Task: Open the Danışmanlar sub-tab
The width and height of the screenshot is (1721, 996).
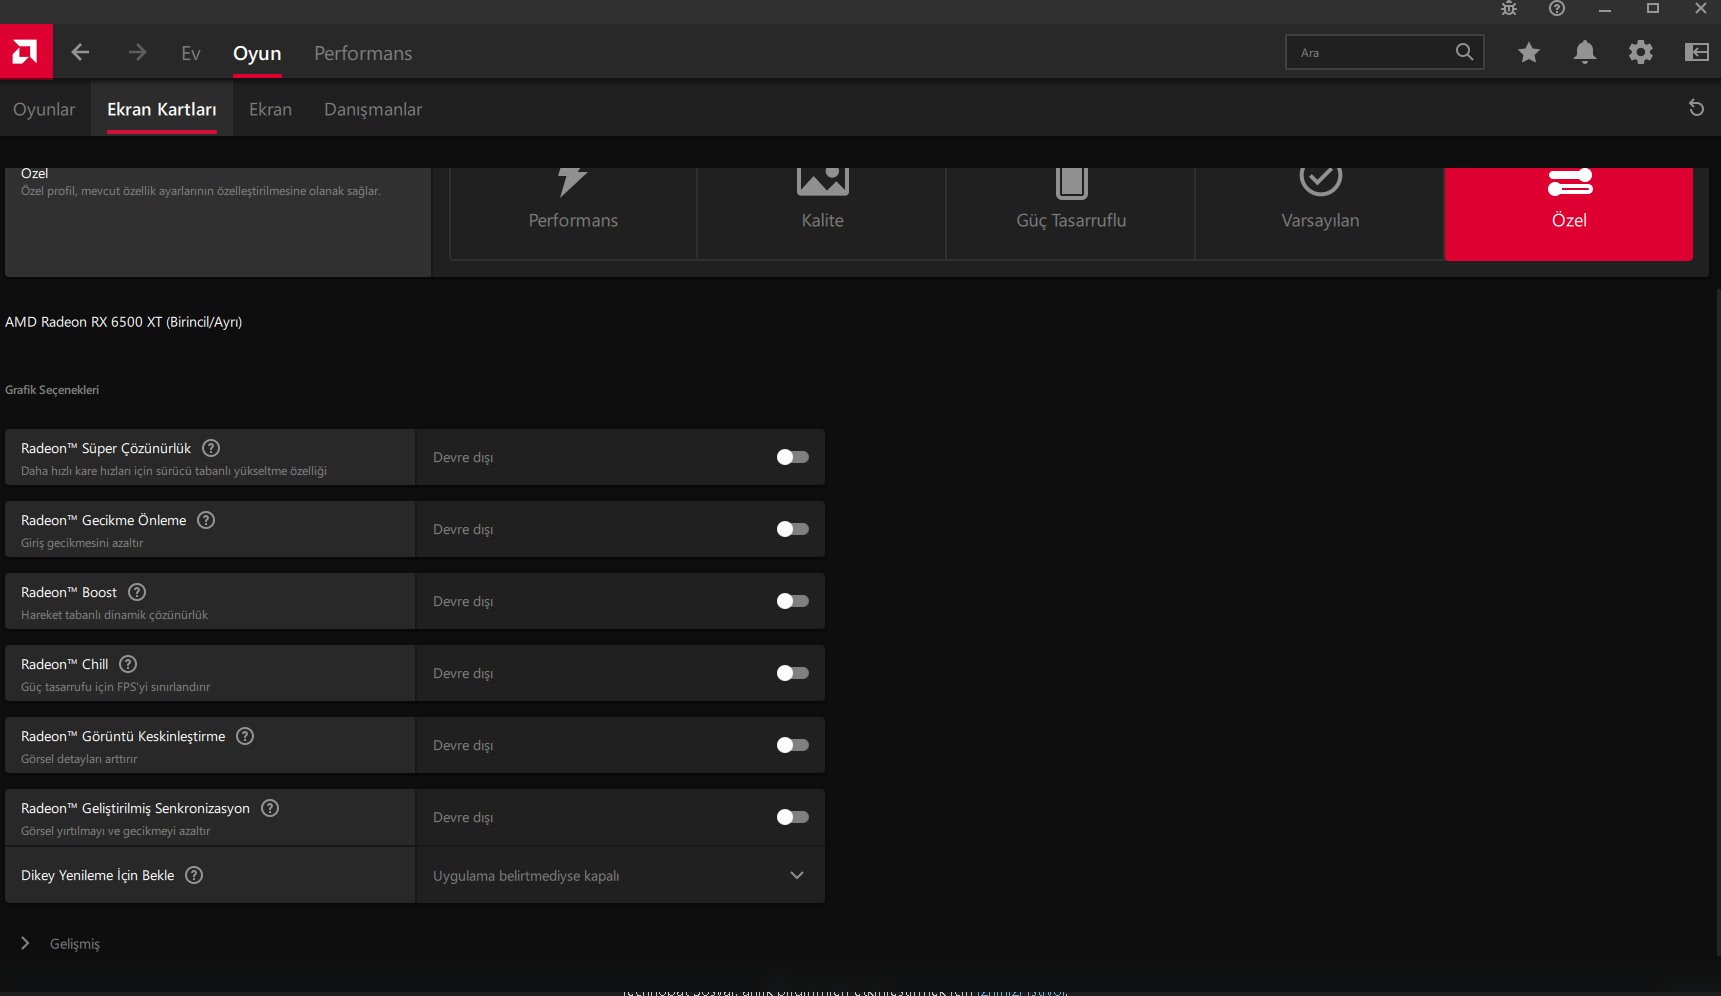Action: click(x=373, y=109)
